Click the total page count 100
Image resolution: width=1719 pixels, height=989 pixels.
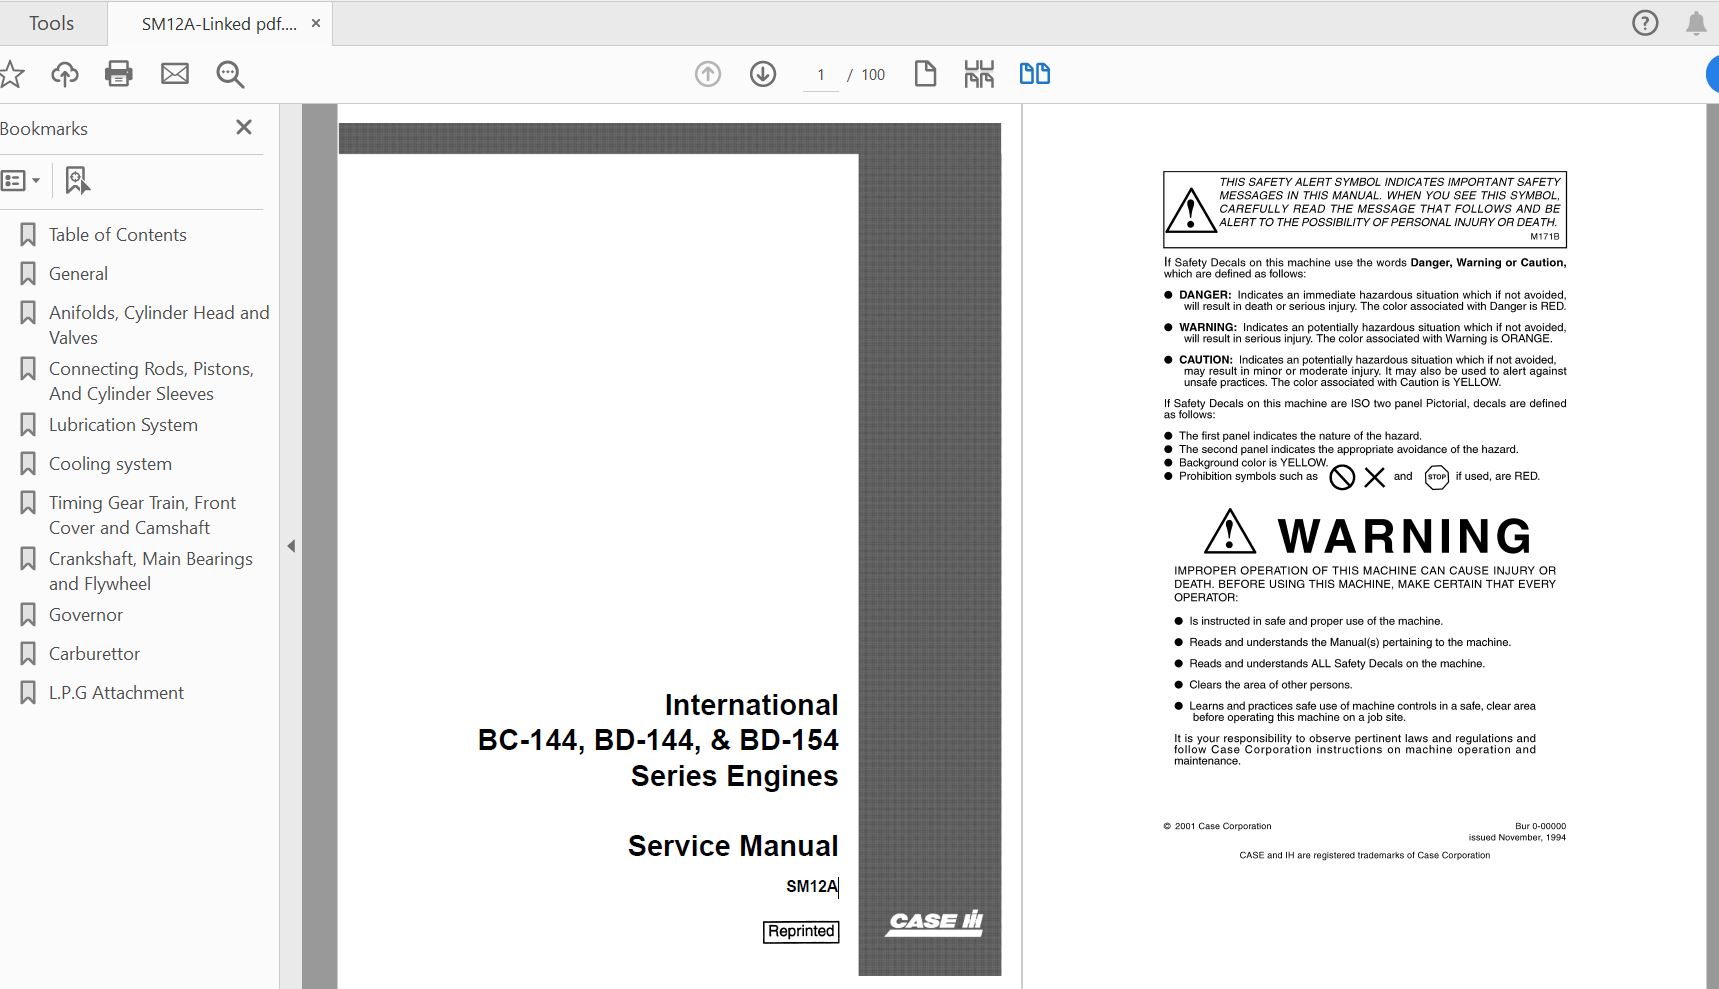(873, 75)
